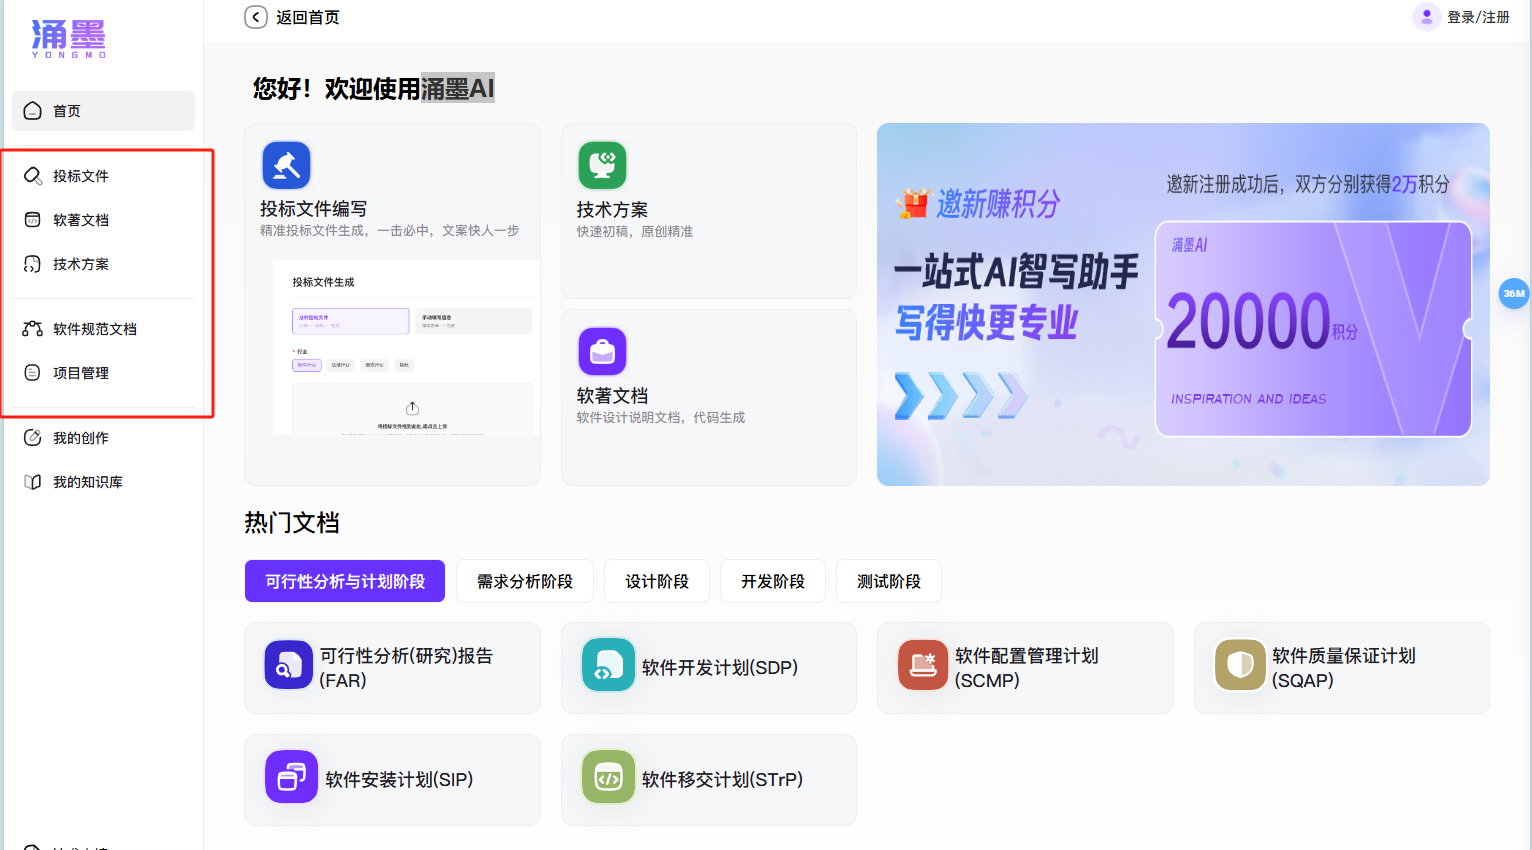
Task: Click the 我的创作 sidebar icon
Action: (33, 438)
